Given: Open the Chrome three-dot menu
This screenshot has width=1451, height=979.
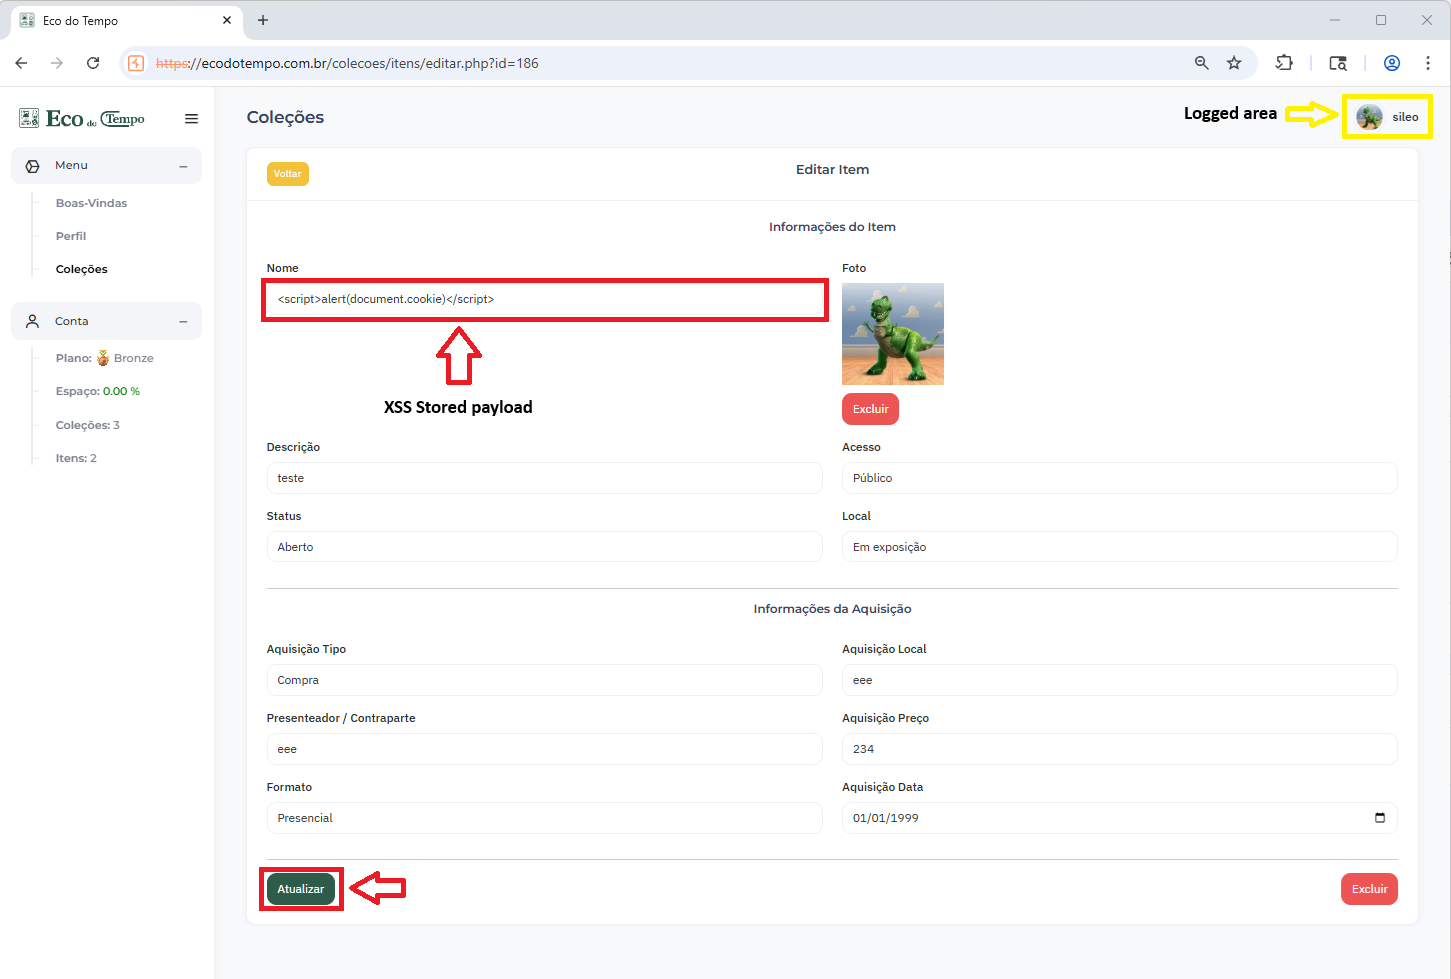Looking at the screenshot, I should 1428,63.
